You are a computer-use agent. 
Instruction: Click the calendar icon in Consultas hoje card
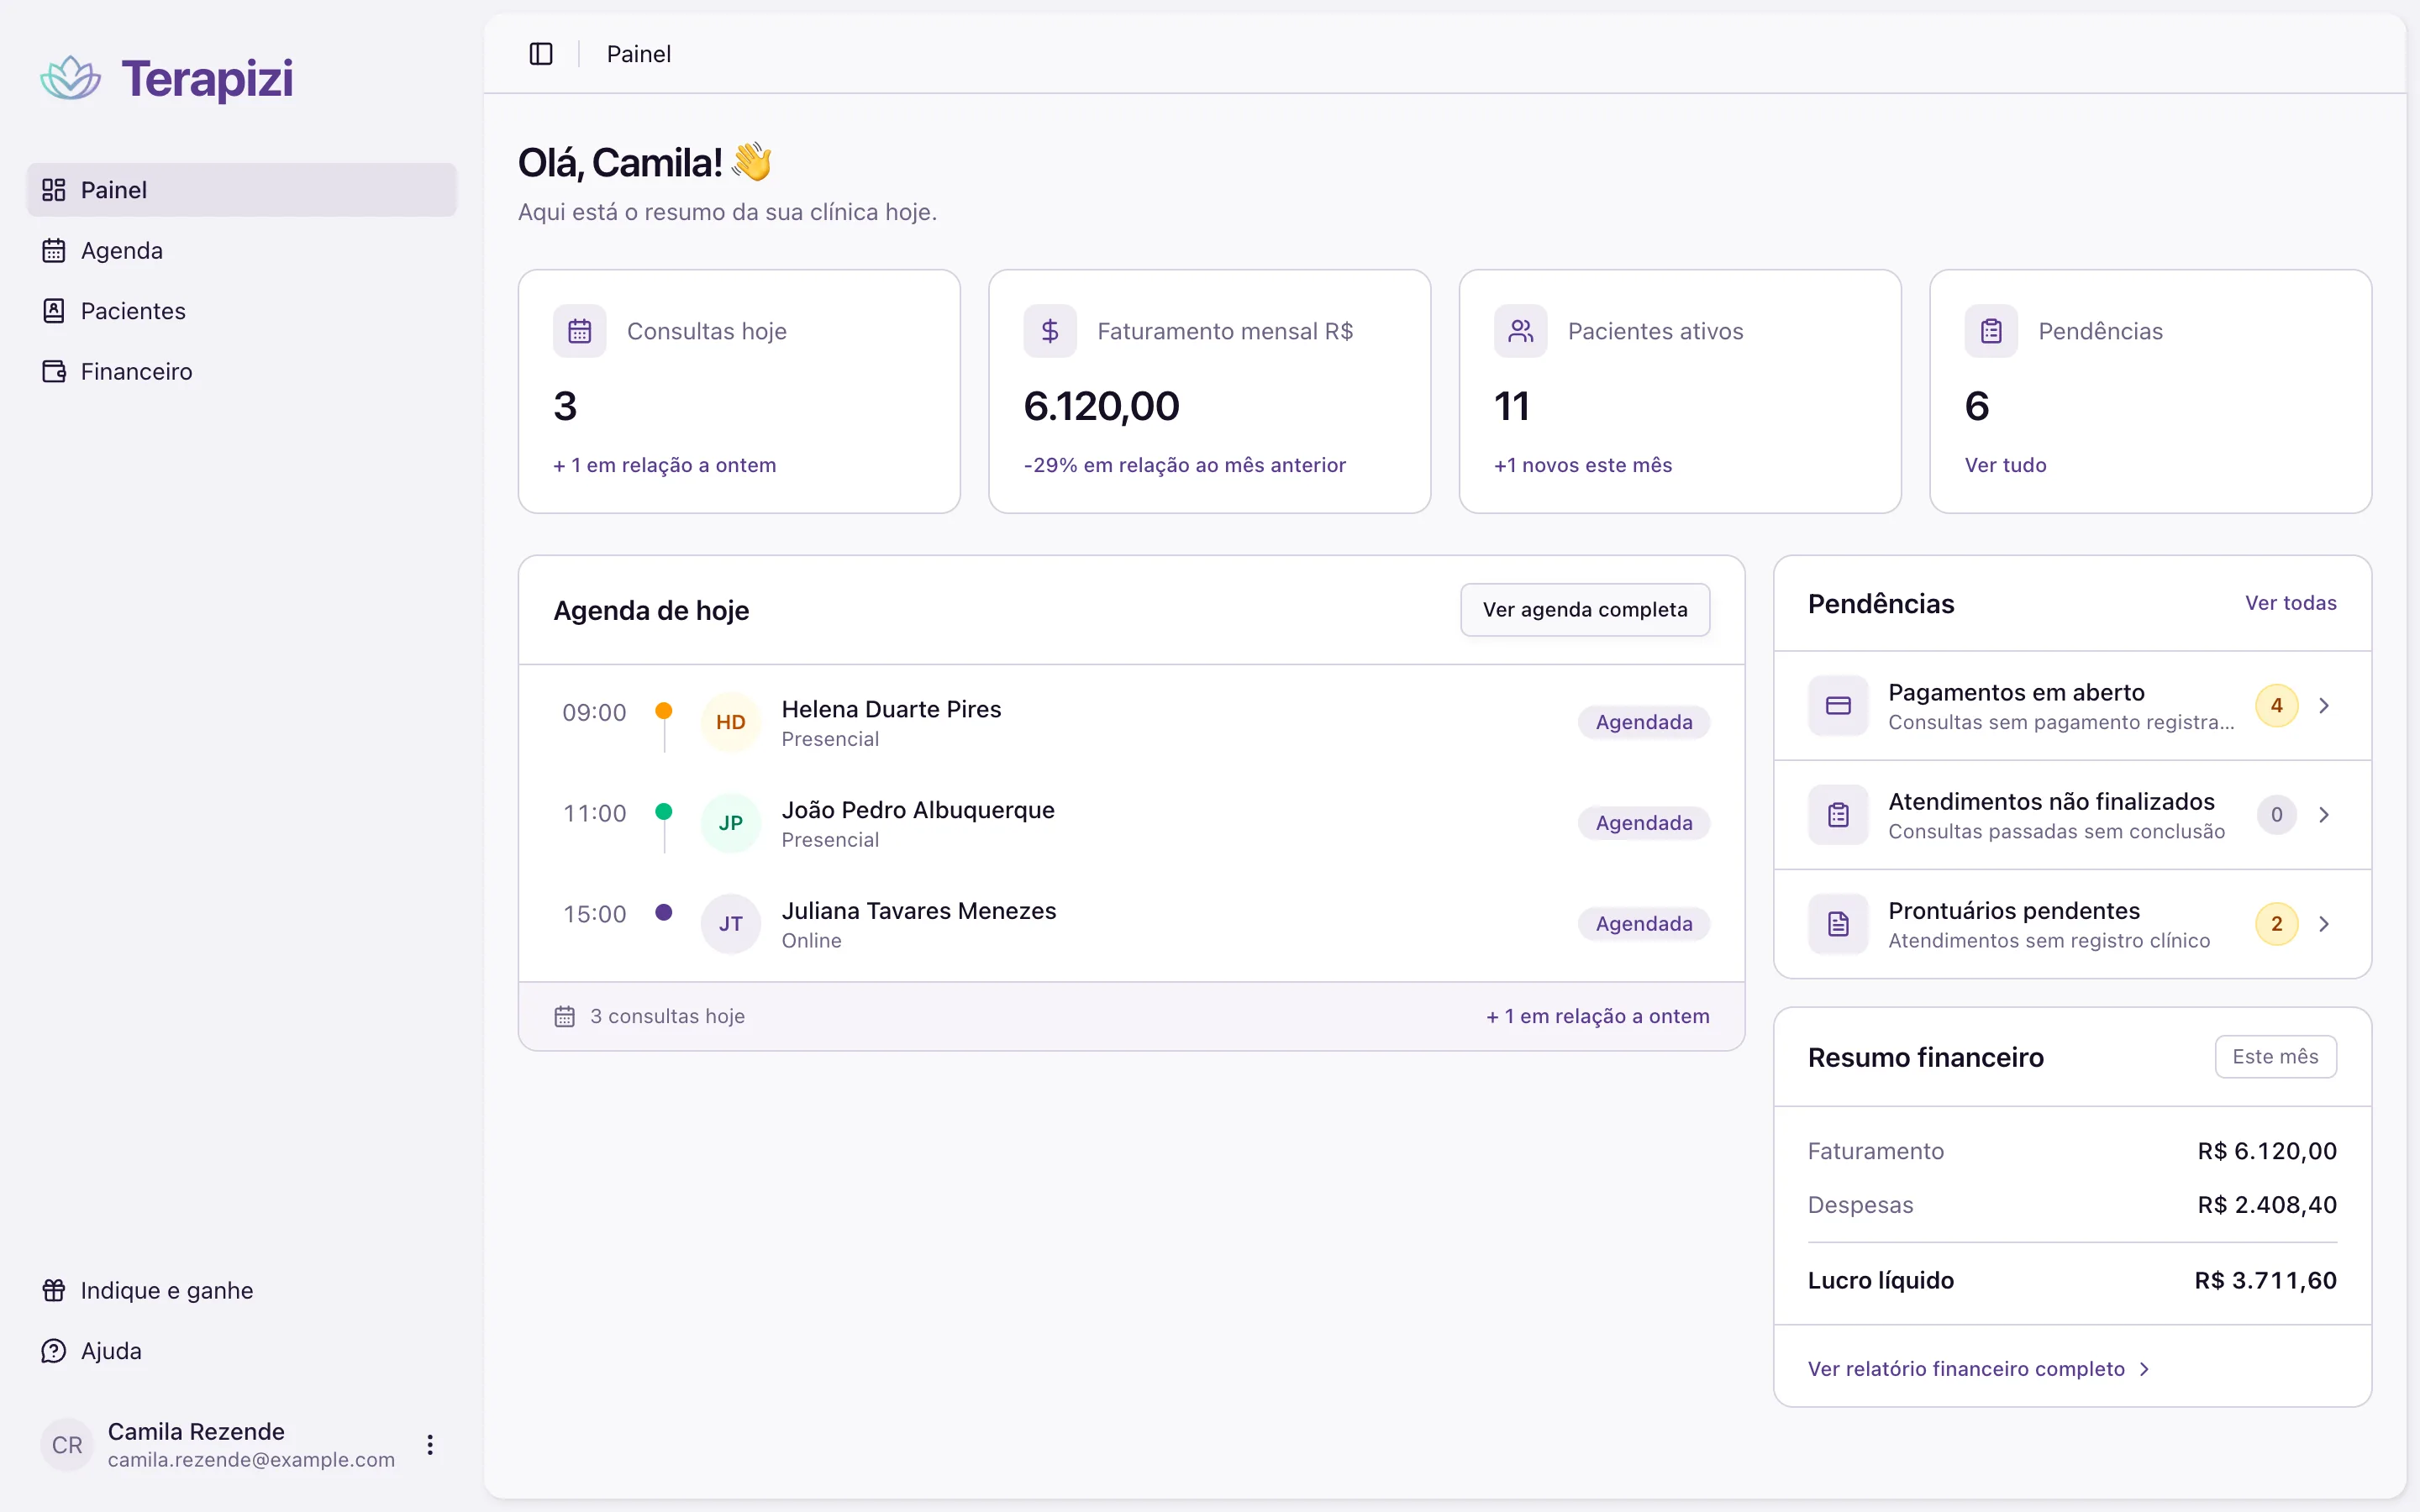click(x=580, y=331)
